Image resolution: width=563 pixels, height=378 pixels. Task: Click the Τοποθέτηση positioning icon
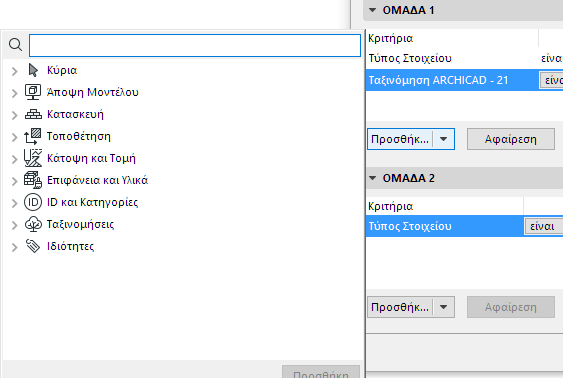point(33,136)
